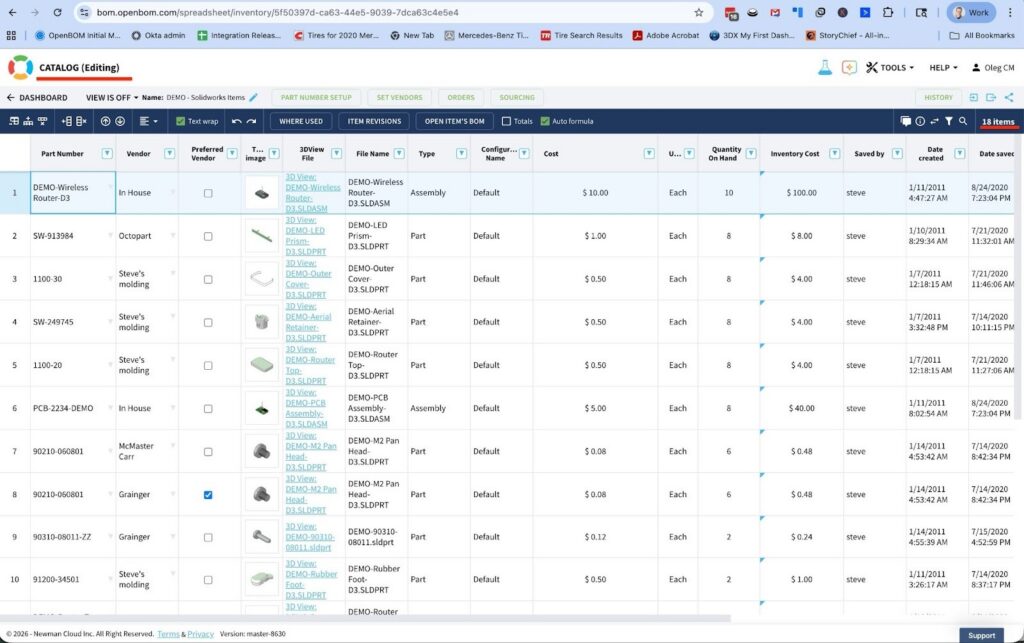The width and height of the screenshot is (1024, 643).
Task: Click the WHERE USED button
Action: [x=300, y=121]
